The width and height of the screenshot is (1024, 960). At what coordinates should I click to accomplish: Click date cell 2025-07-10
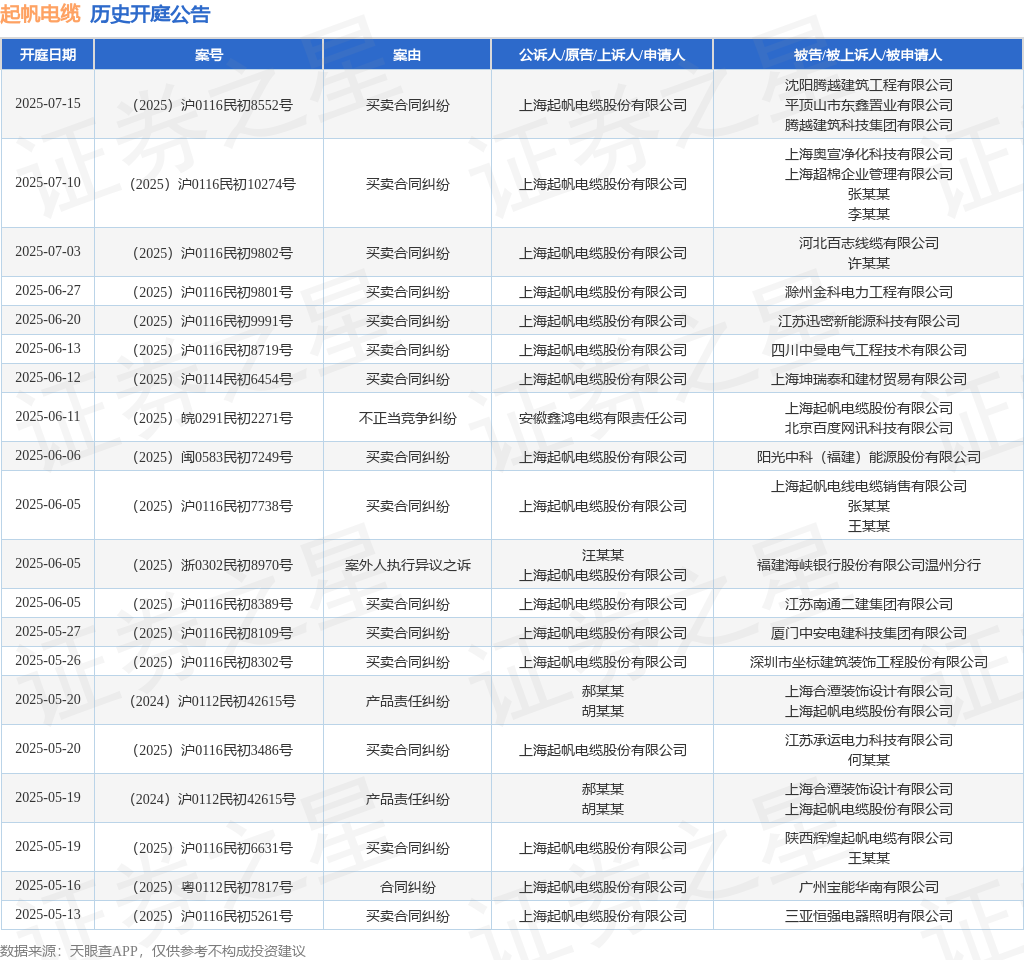(x=48, y=182)
